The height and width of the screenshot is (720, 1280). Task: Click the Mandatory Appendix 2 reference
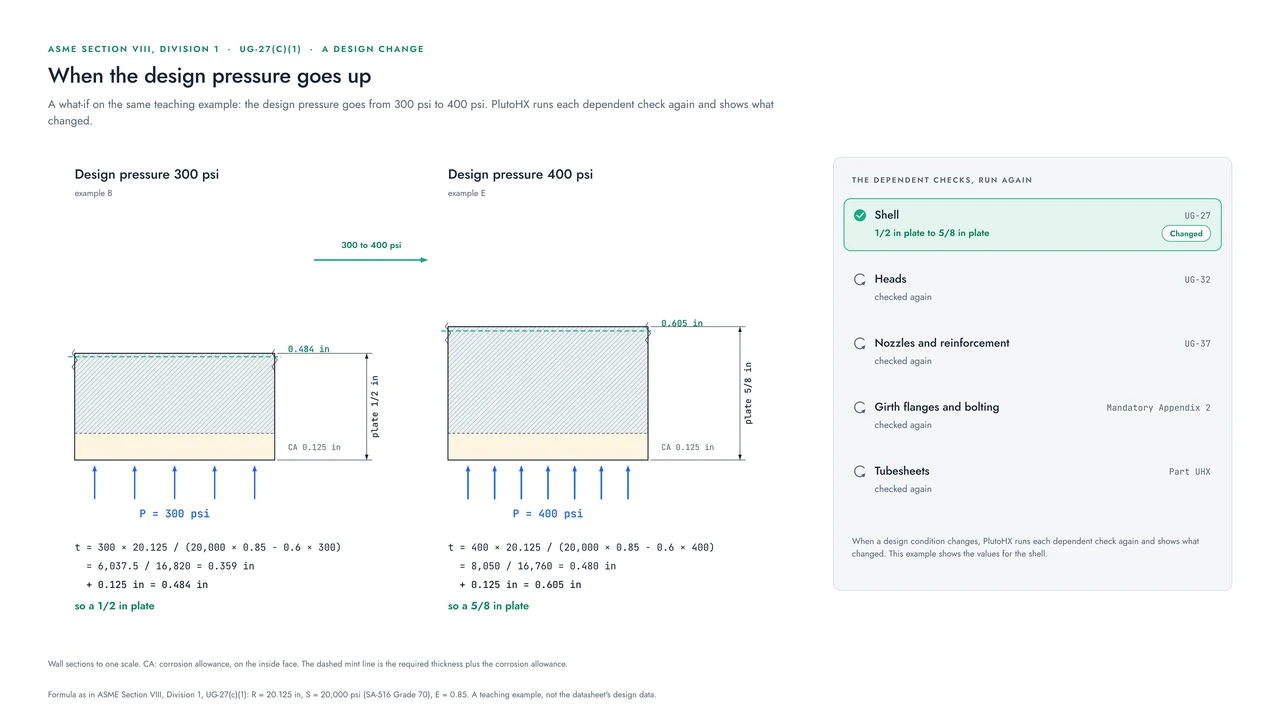click(x=1158, y=408)
